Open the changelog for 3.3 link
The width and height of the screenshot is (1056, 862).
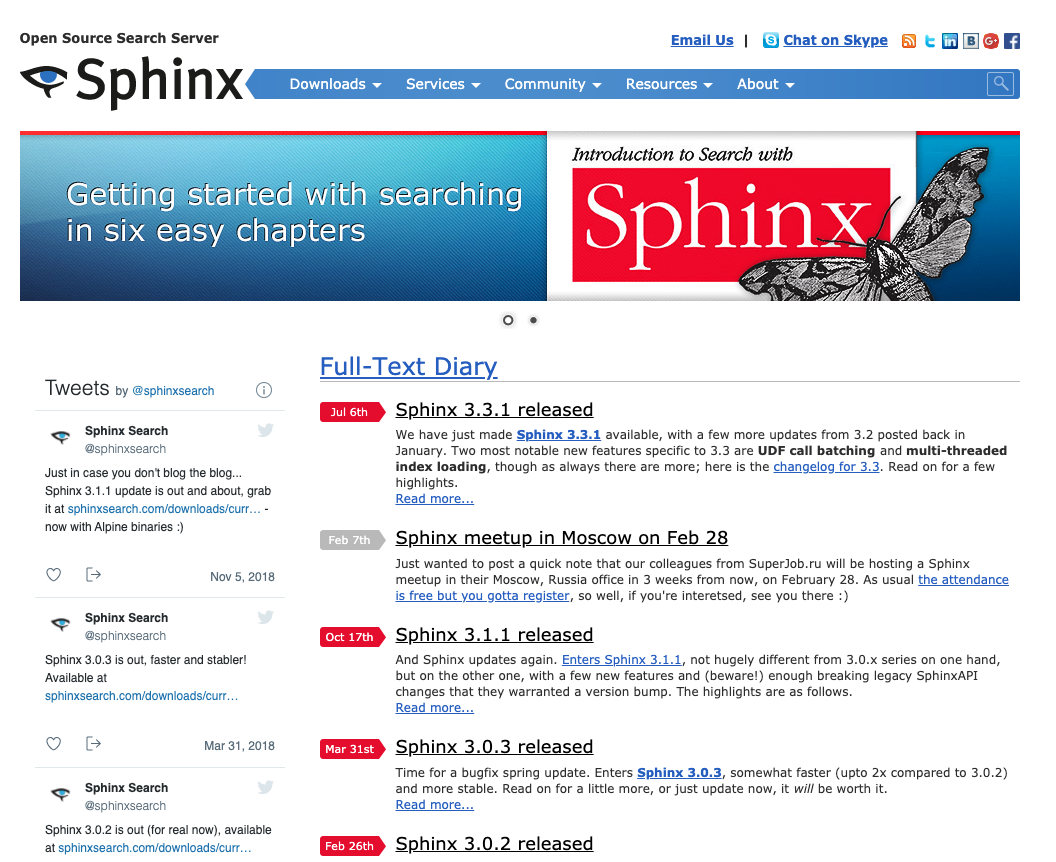[x=826, y=467]
